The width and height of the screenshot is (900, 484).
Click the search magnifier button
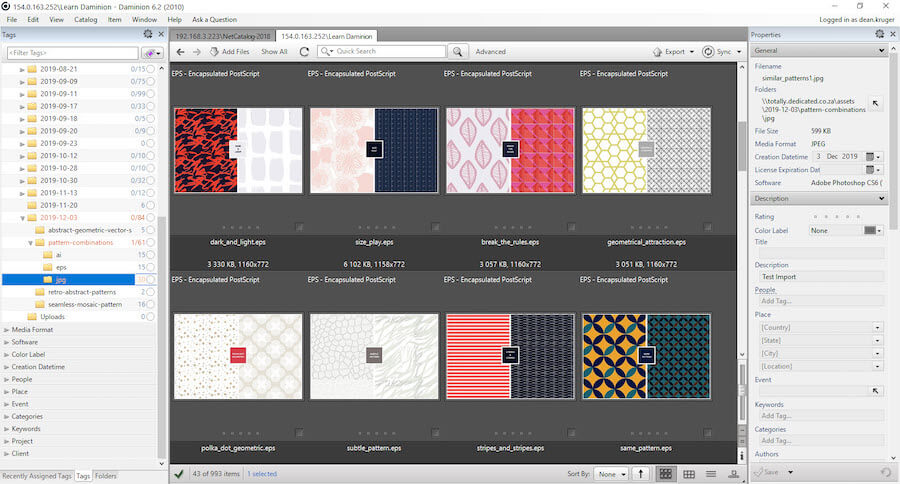click(x=458, y=52)
